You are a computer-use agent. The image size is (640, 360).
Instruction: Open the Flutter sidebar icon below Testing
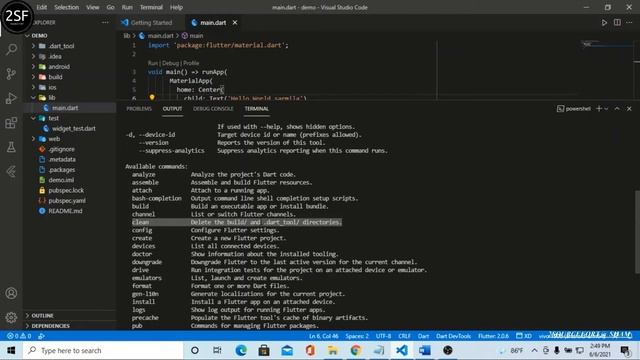pyautogui.click(x=11, y=171)
